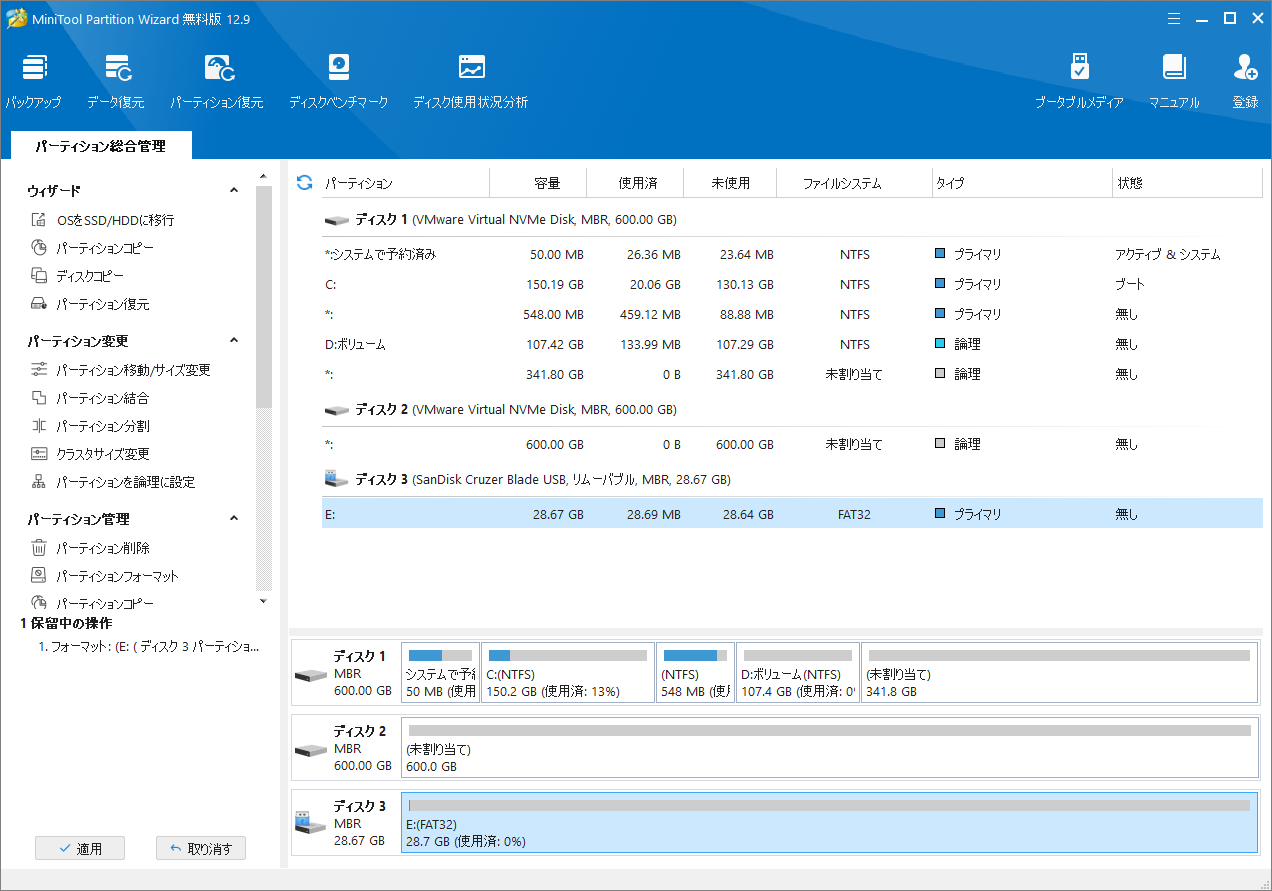Select システムで予約 50 MB block in map
1272x891 pixels.
coord(440,672)
